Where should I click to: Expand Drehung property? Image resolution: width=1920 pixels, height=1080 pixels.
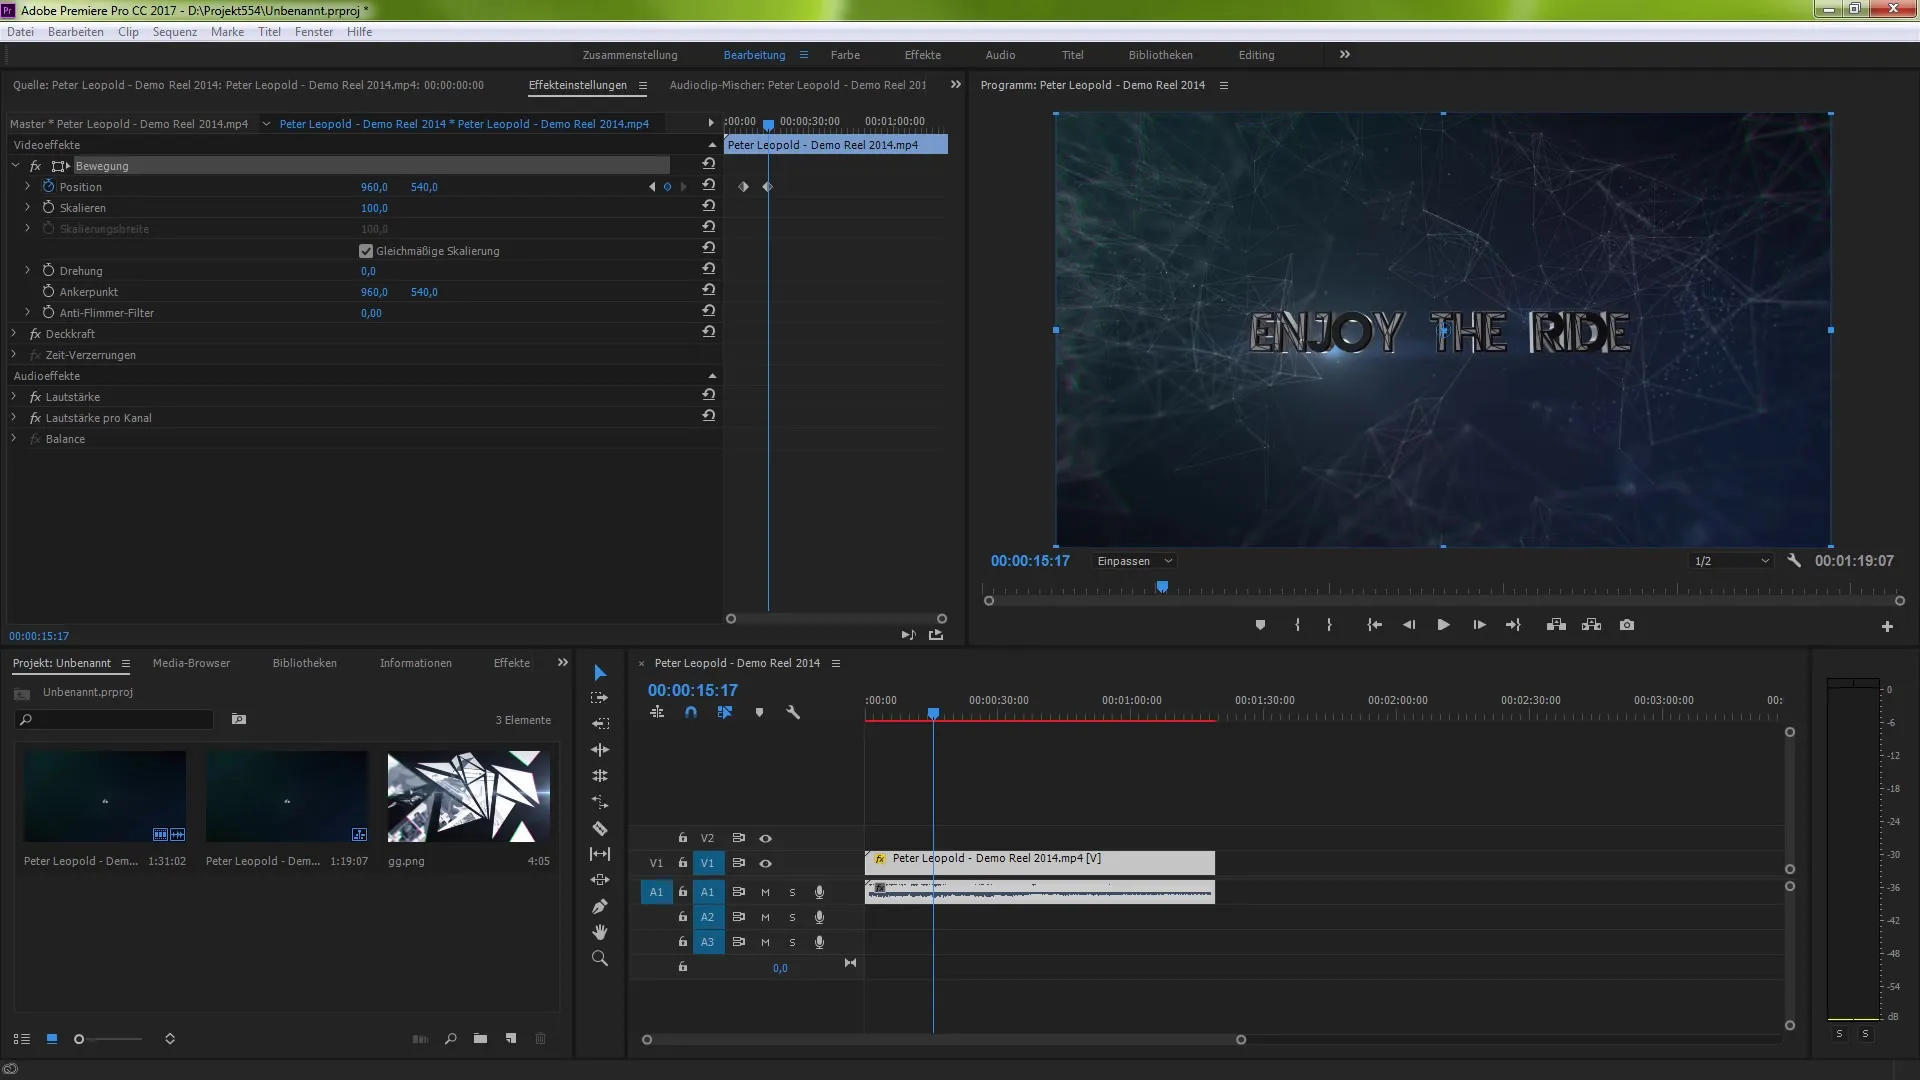(27, 270)
